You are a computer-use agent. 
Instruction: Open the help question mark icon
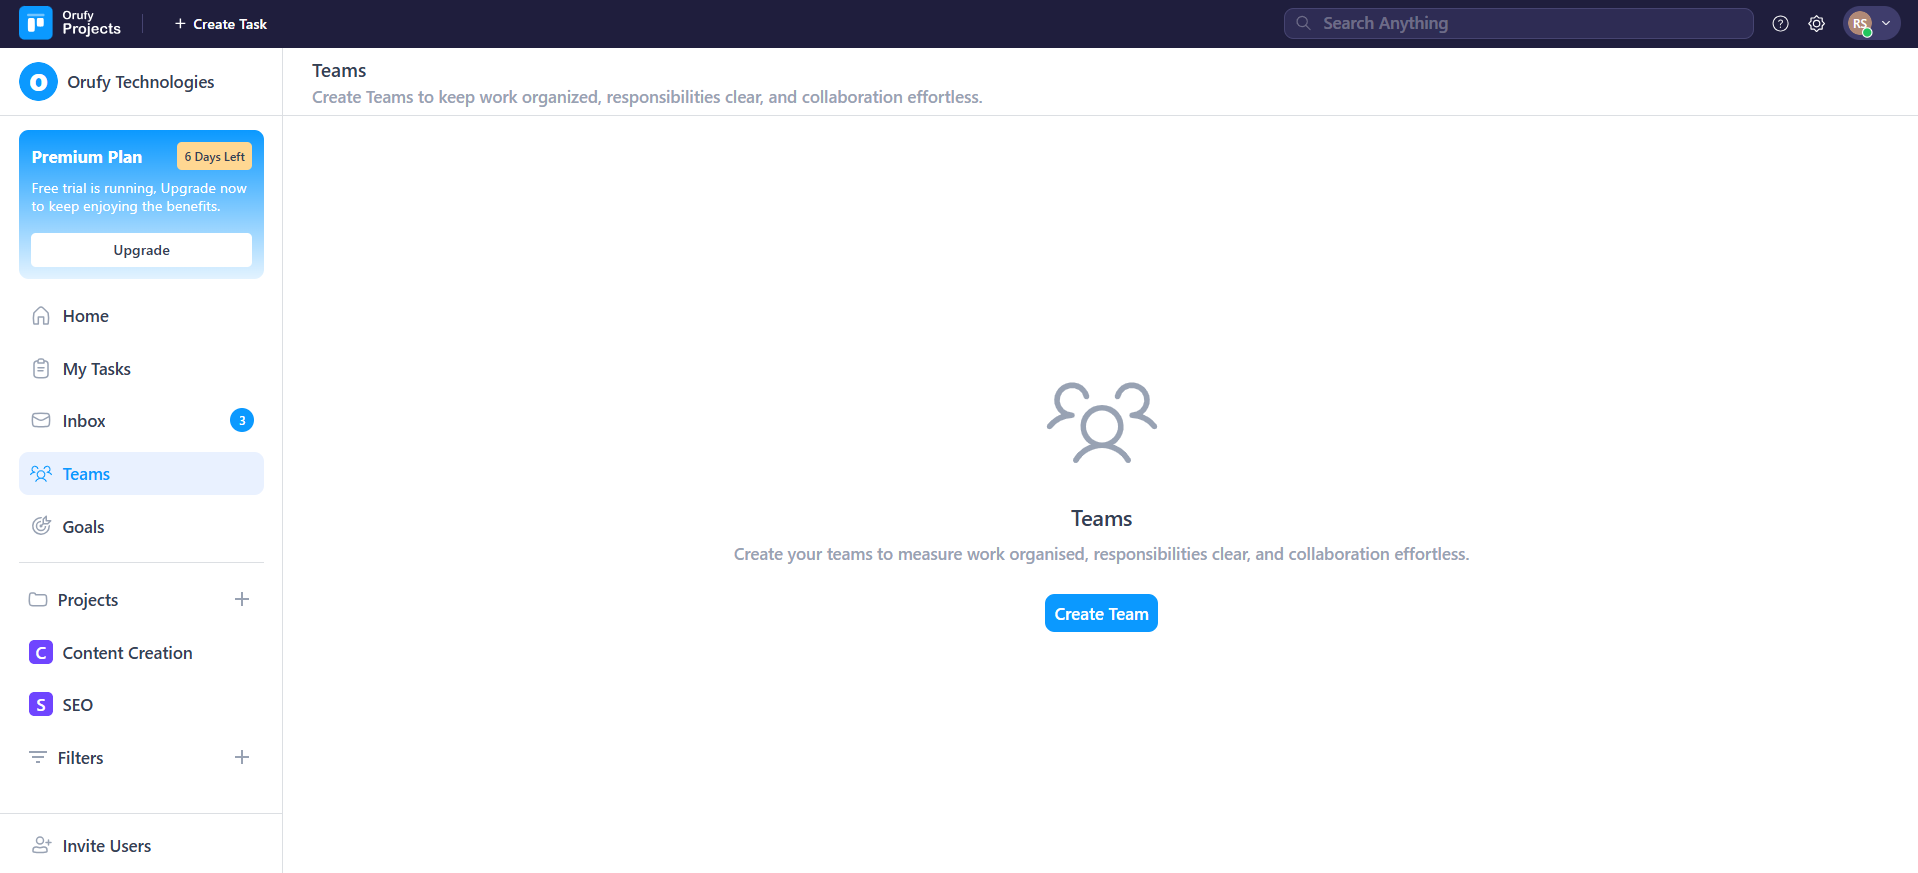pos(1780,24)
